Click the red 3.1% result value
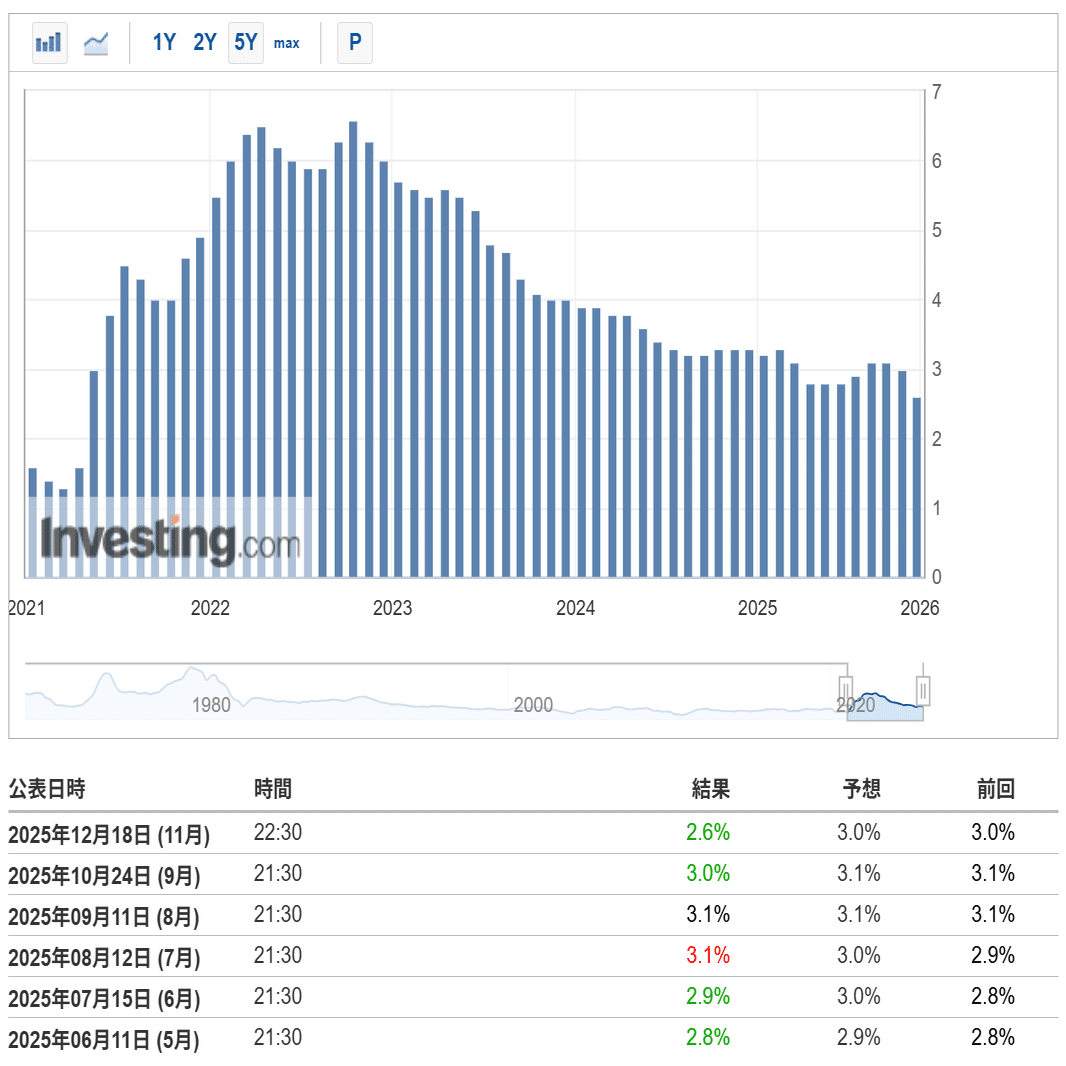1066x1066 pixels. coord(708,956)
